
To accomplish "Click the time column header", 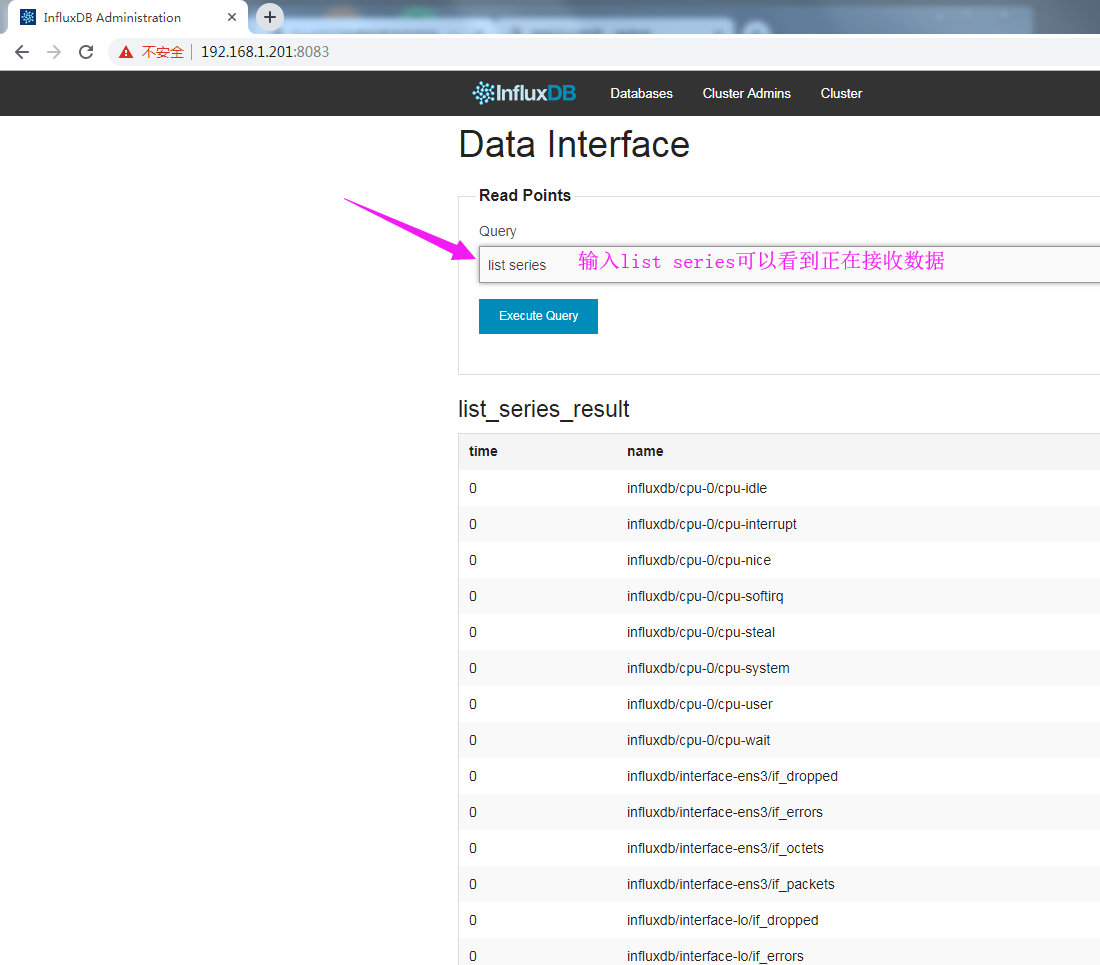I will pos(483,451).
